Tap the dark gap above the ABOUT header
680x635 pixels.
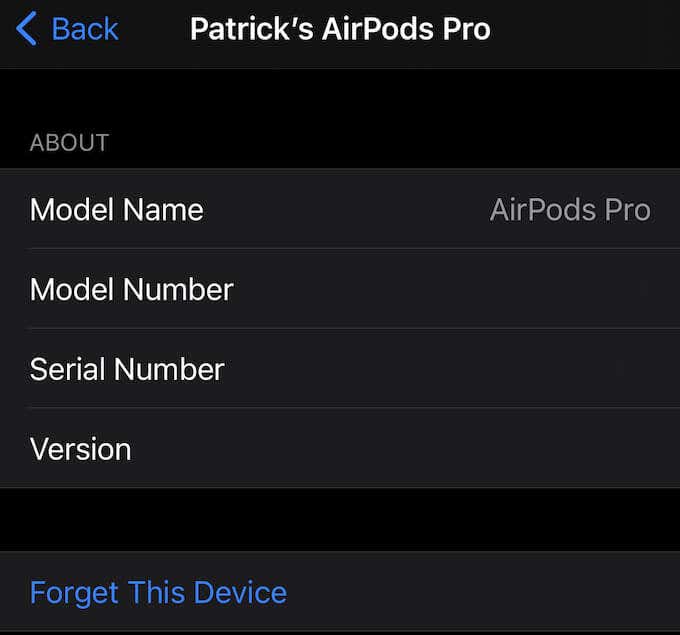point(340,95)
